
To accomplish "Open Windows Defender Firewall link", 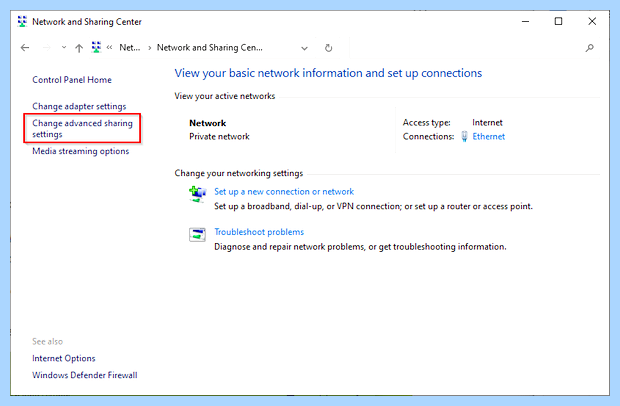I will 85,375.
